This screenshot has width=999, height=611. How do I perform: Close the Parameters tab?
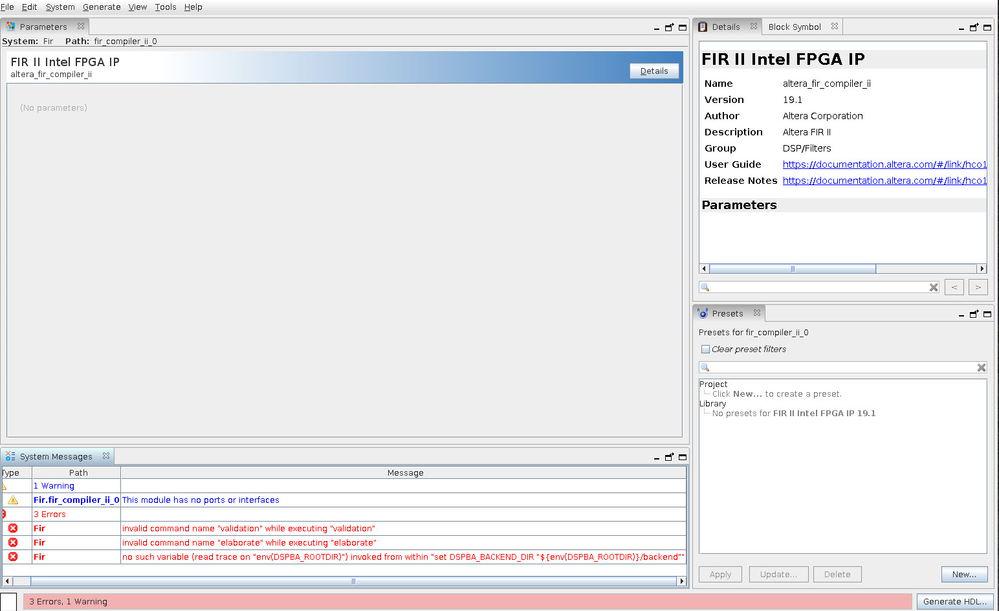(81, 26)
